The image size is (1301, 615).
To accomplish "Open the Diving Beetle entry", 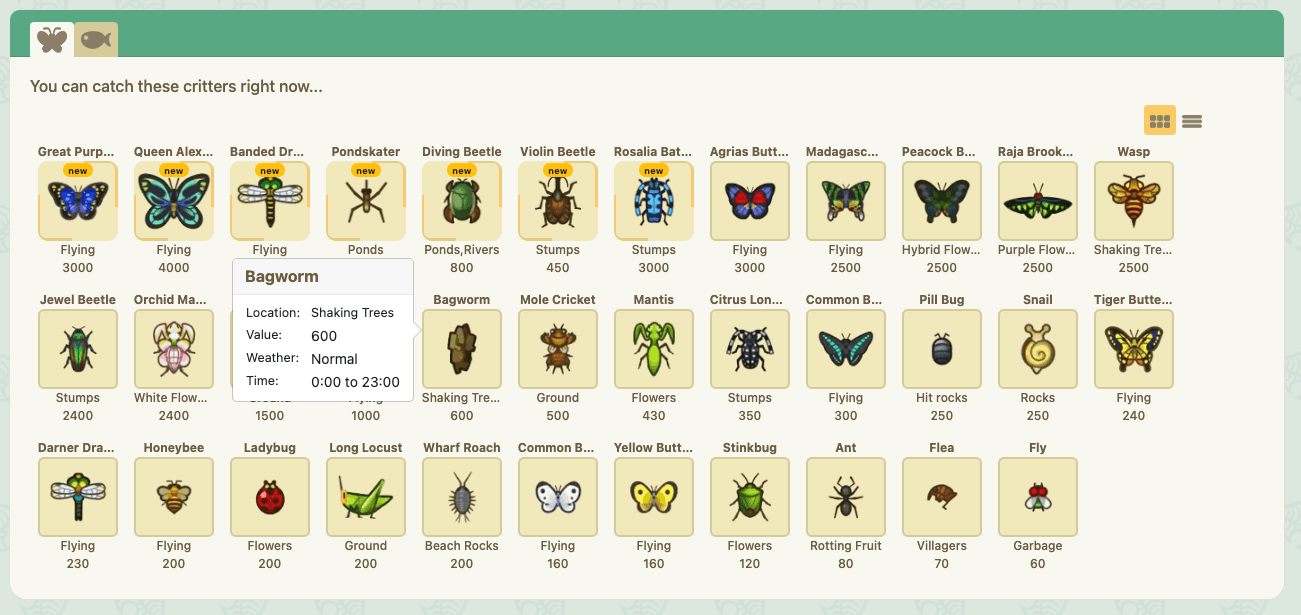I will (461, 200).
